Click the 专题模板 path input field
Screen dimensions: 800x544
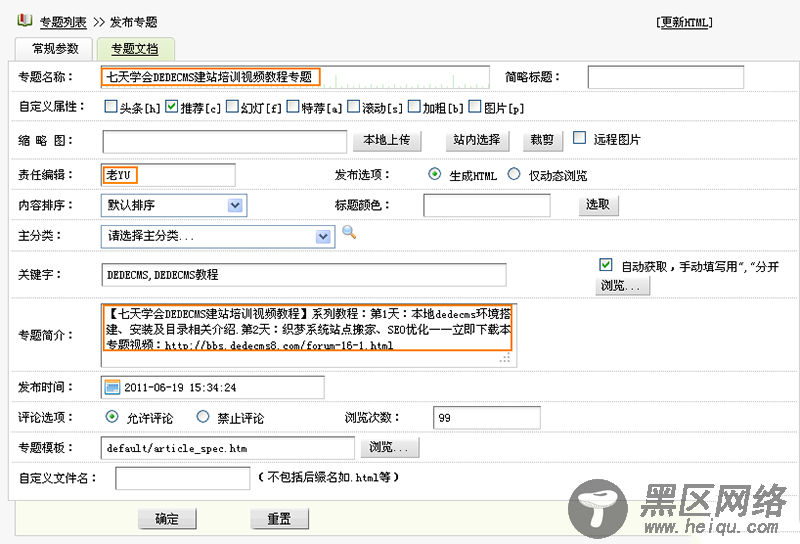coord(228,448)
